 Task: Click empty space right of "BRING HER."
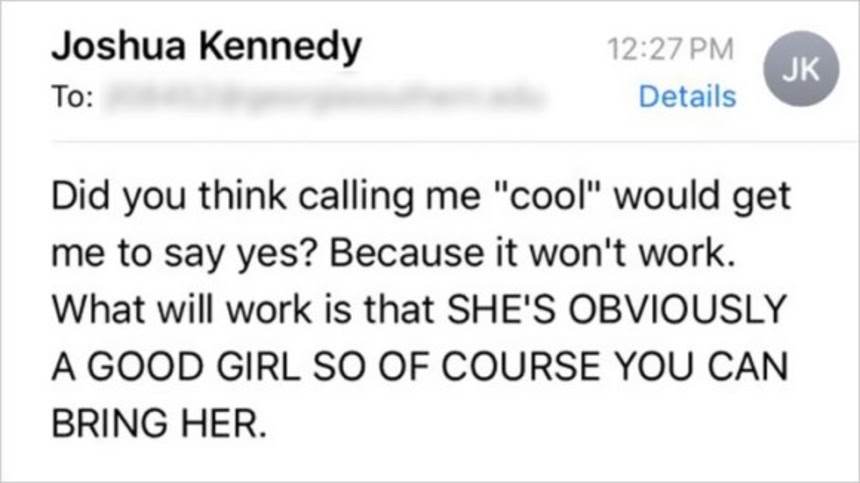click(550, 424)
